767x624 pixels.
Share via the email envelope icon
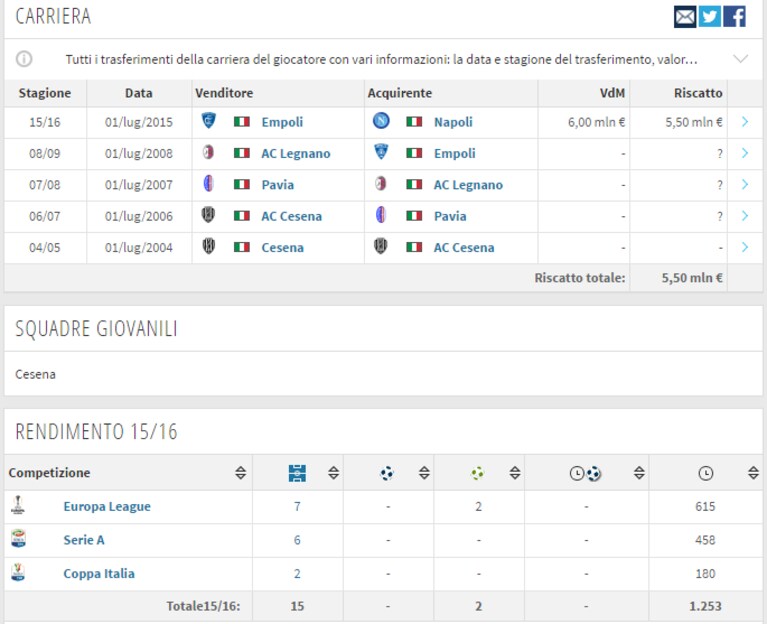pos(685,17)
